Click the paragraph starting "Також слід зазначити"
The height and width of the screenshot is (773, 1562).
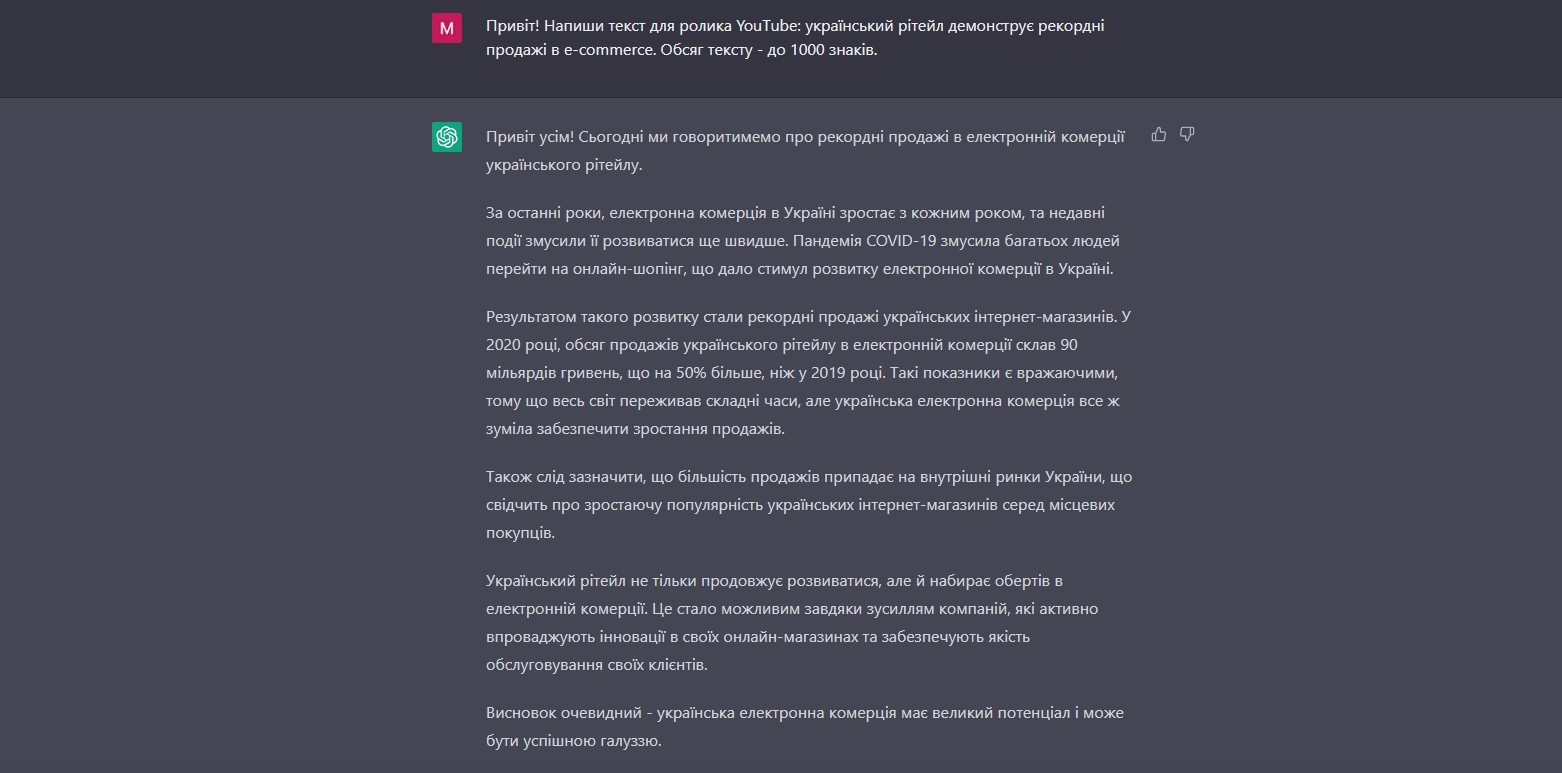[808, 505]
